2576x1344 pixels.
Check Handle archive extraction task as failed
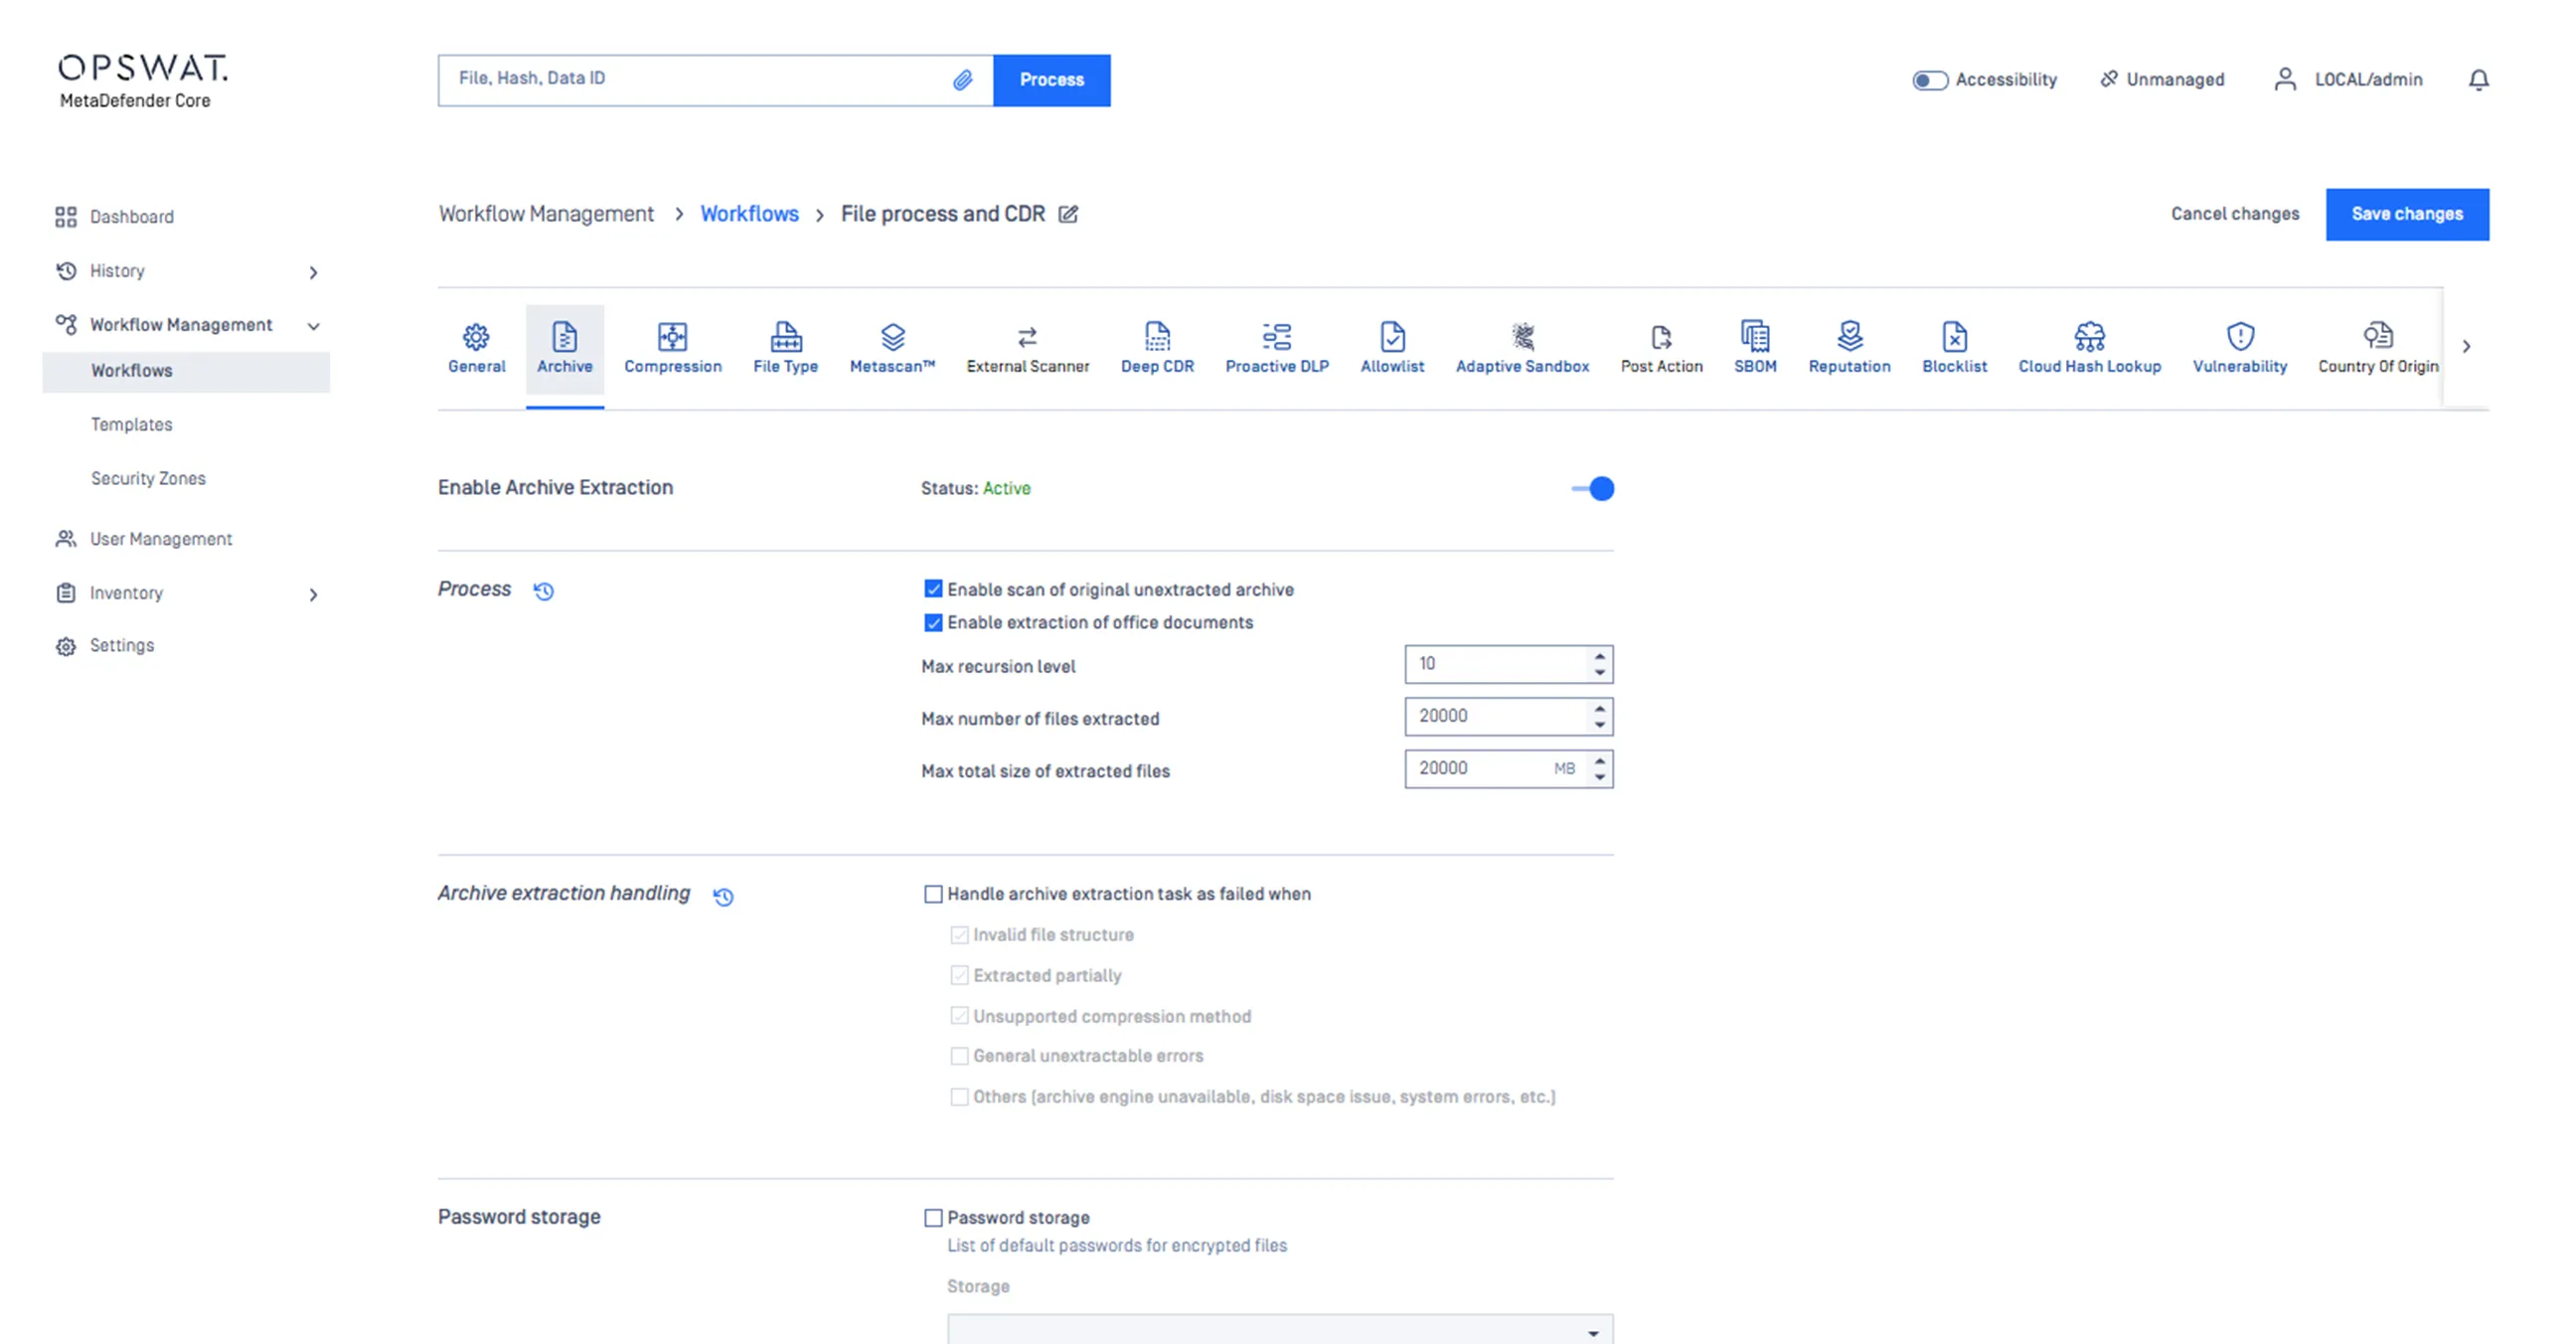(x=933, y=894)
